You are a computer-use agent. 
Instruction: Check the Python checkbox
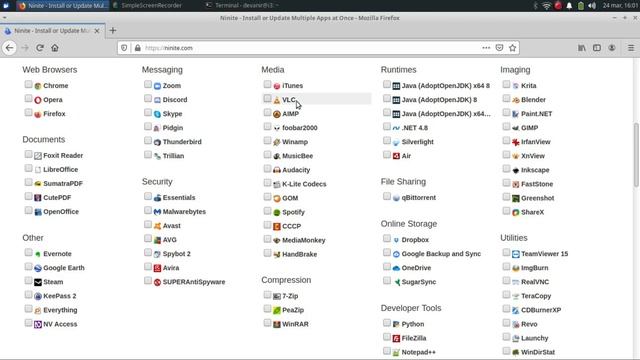pos(387,323)
